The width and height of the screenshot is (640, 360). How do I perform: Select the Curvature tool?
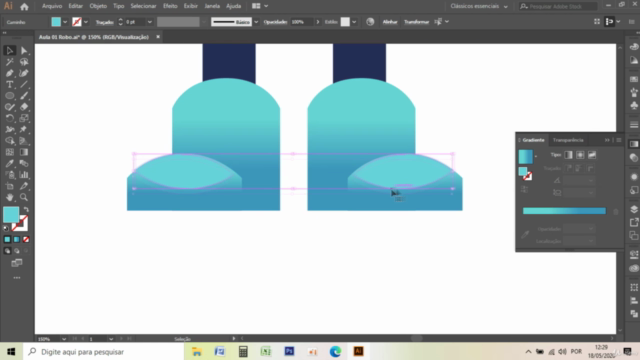24,73
